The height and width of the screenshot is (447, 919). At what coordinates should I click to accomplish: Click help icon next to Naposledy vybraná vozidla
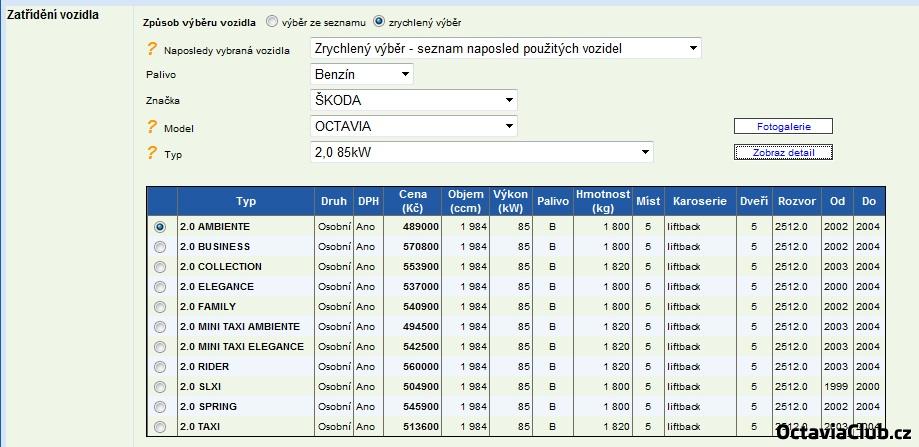pyautogui.click(x=152, y=49)
